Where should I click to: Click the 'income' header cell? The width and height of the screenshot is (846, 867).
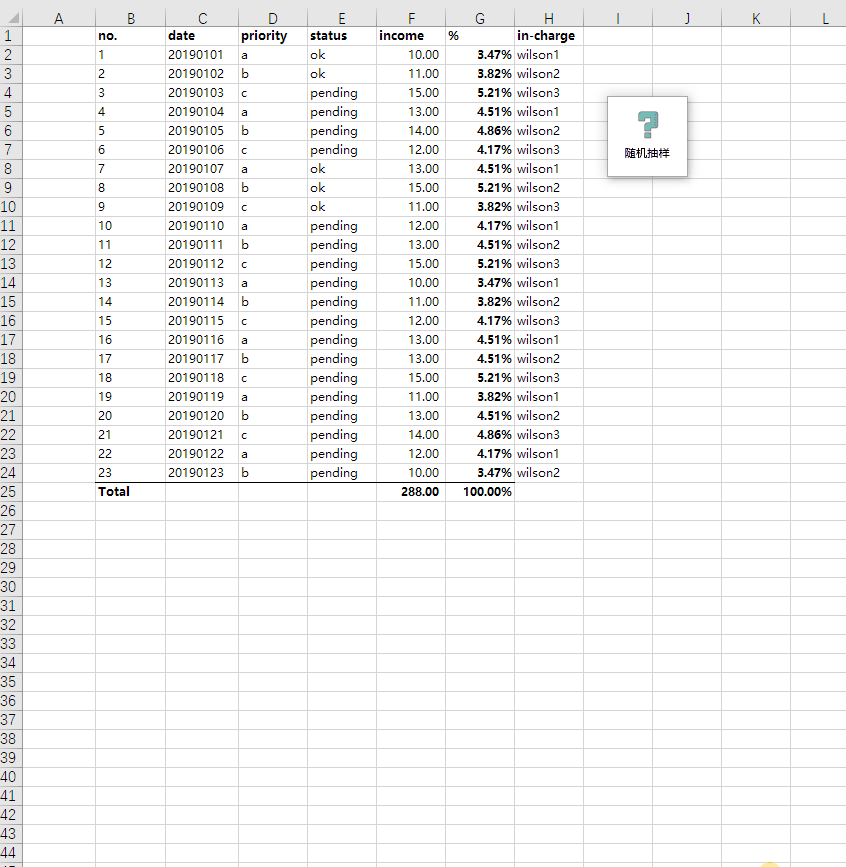(411, 36)
